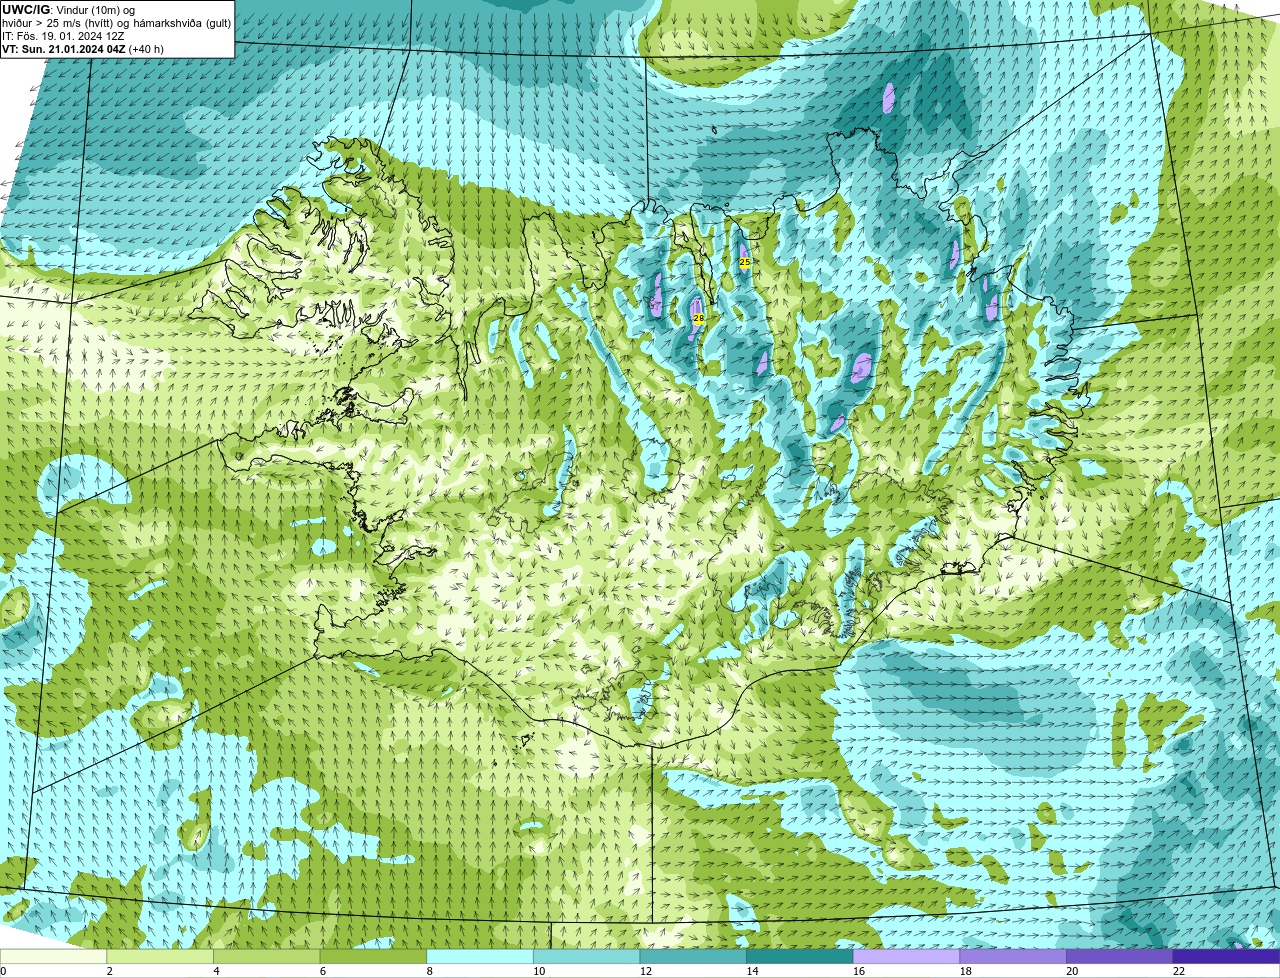Click the 8–10 m/s light cyan legend swatch
This screenshot has width=1280, height=978.
[480, 956]
